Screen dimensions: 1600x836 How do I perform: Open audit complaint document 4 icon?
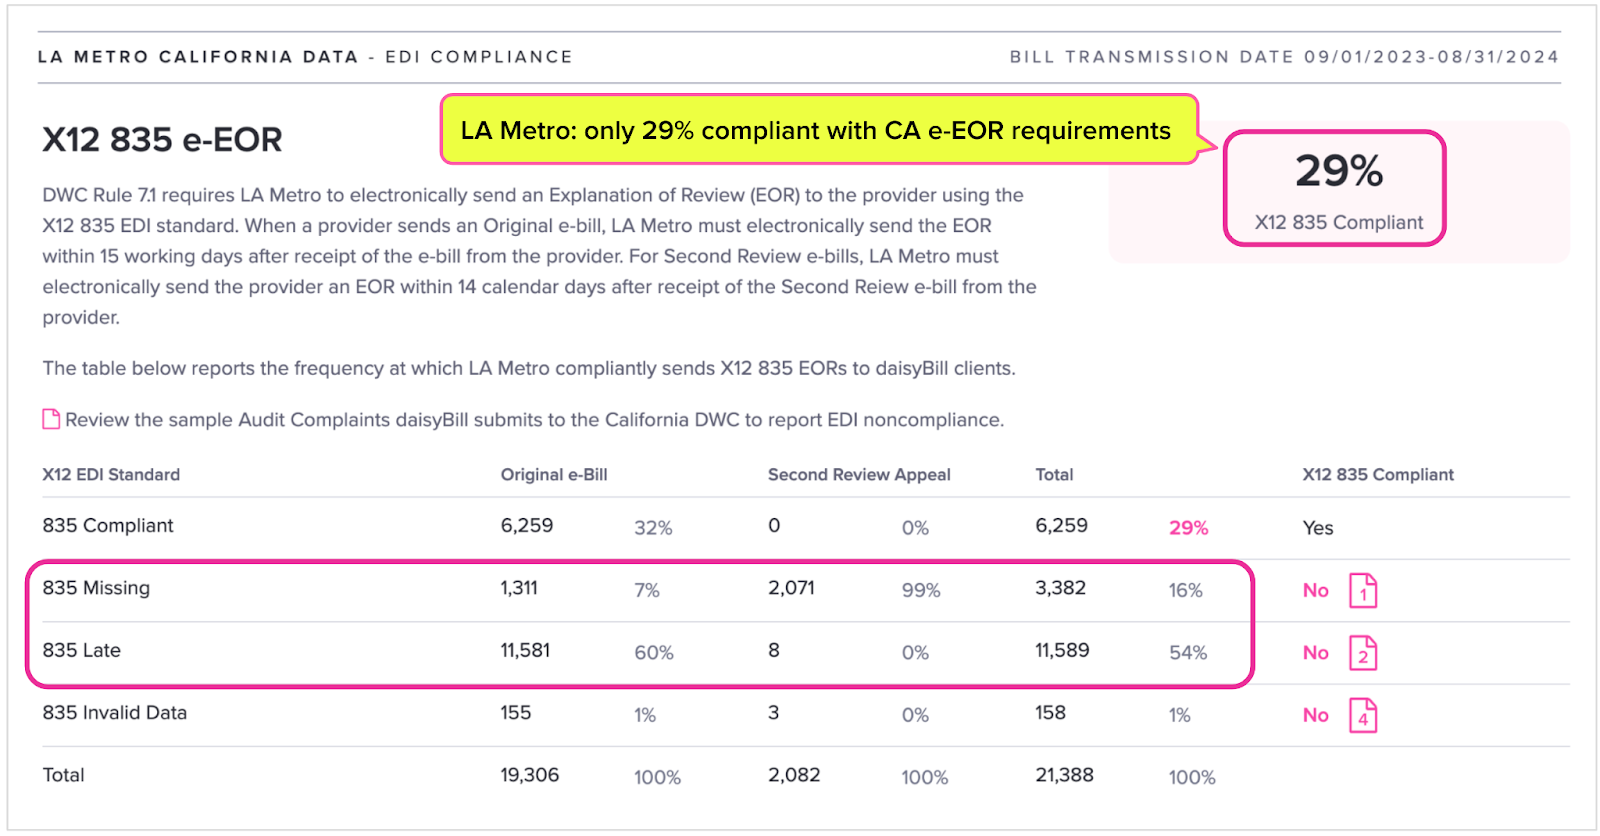[1363, 715]
